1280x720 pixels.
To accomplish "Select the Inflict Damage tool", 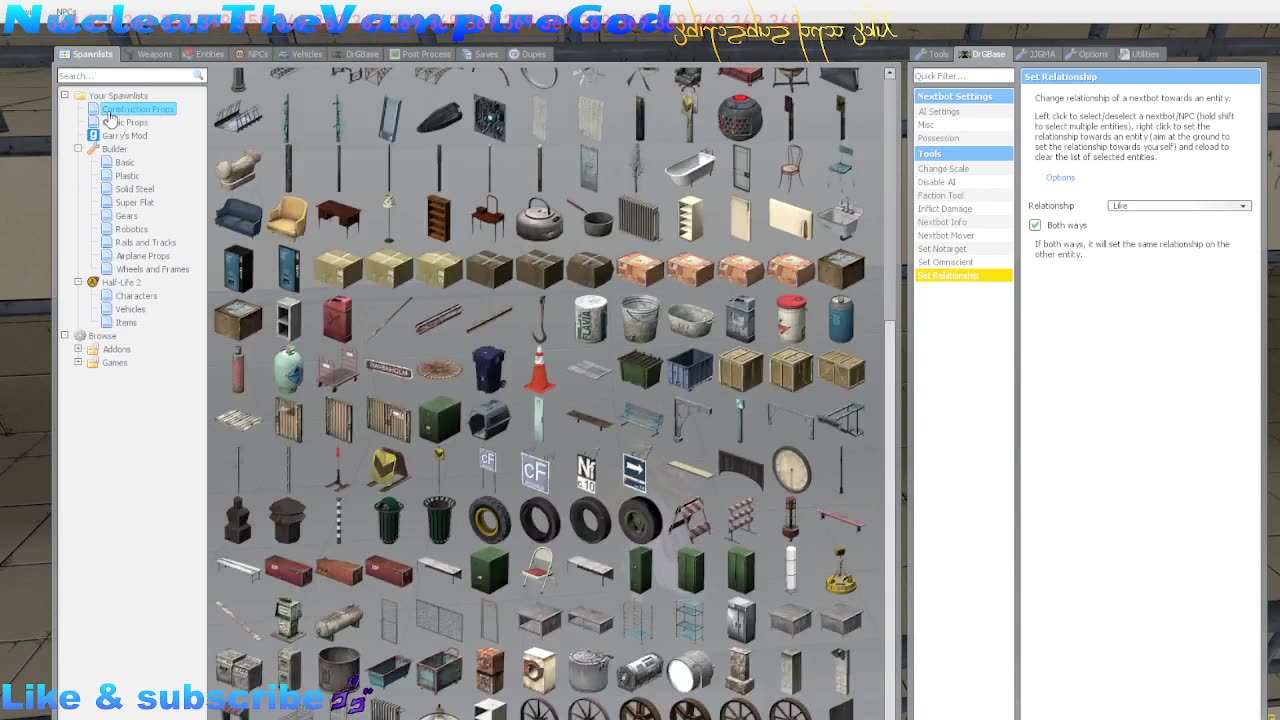I will pyautogui.click(x=964, y=209).
